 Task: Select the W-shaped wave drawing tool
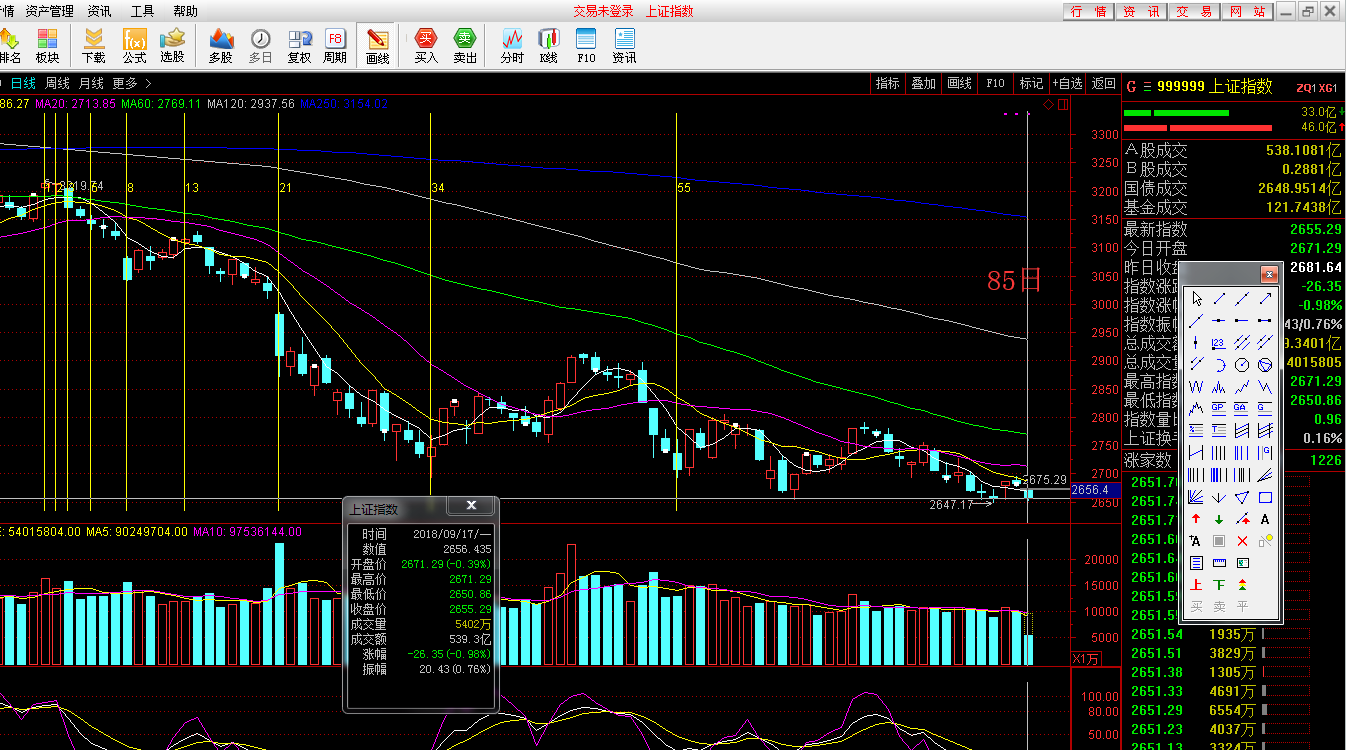[x=1196, y=387]
